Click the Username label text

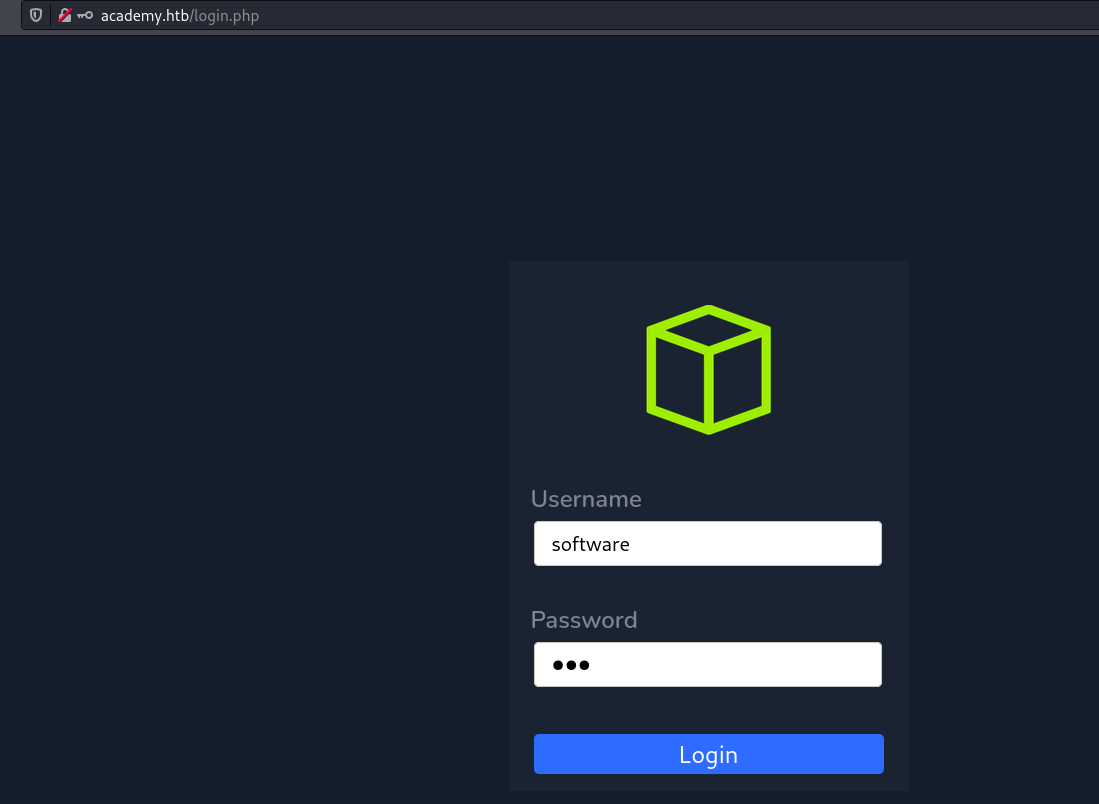586,499
